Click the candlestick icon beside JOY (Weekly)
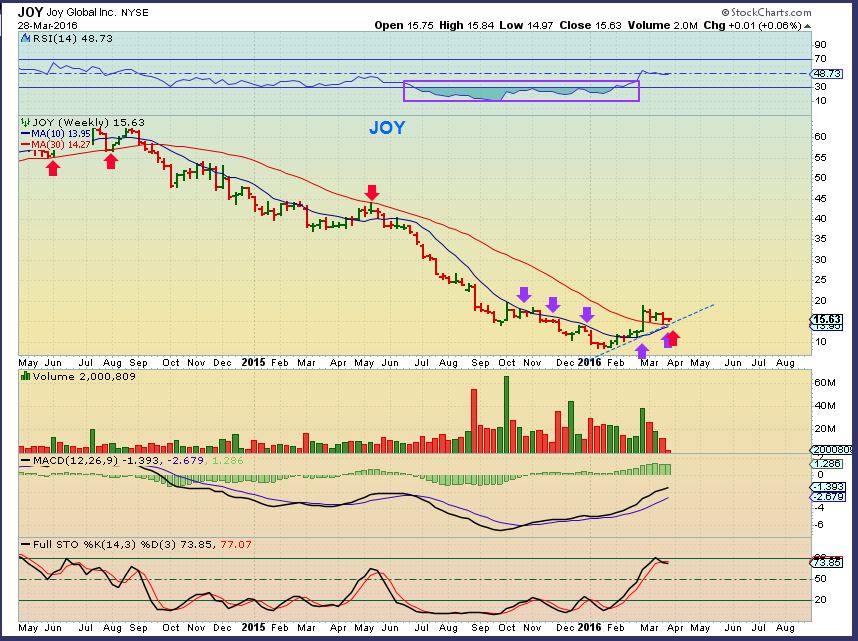Image resolution: width=858 pixels, height=641 pixels. point(26,123)
